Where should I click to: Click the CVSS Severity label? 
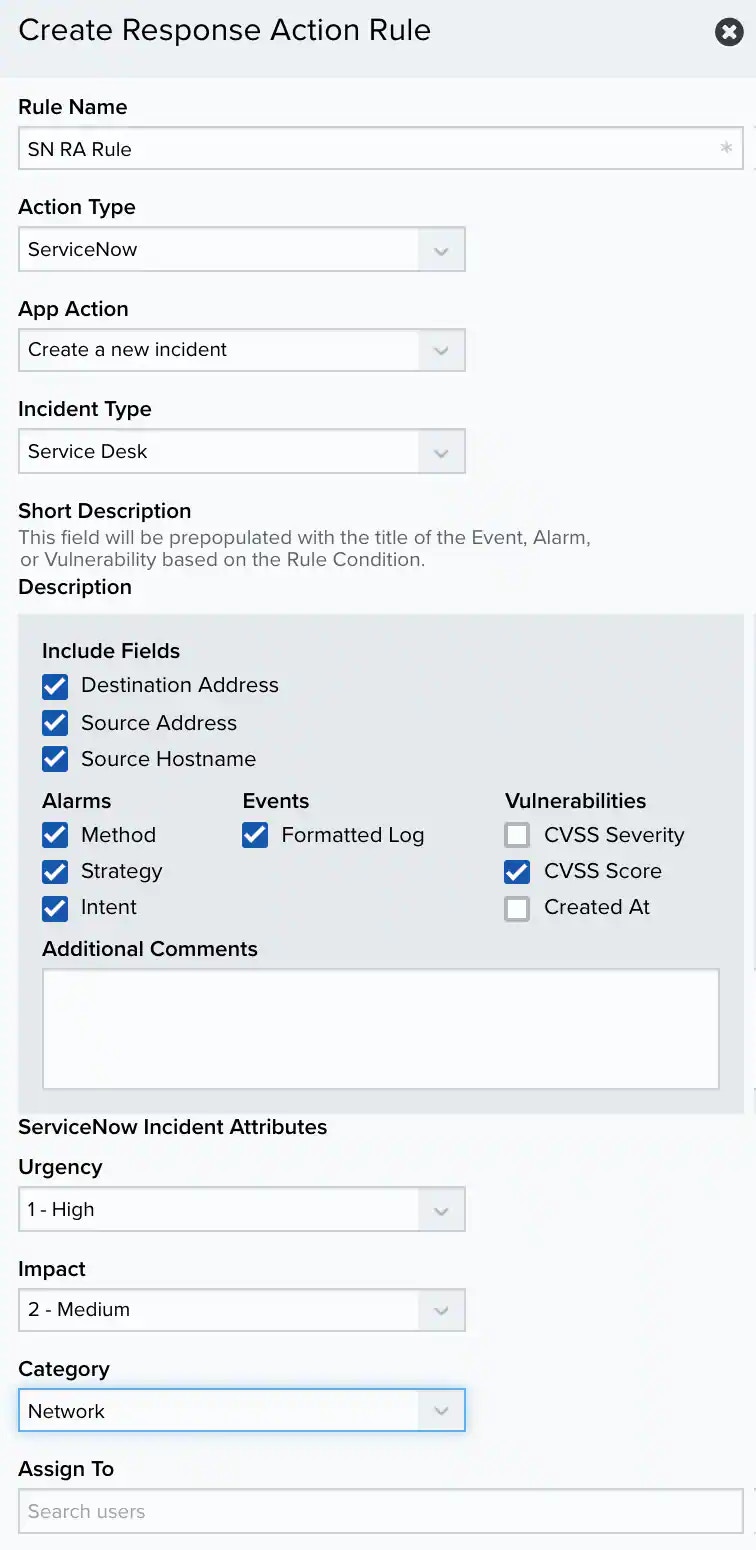click(x=614, y=835)
